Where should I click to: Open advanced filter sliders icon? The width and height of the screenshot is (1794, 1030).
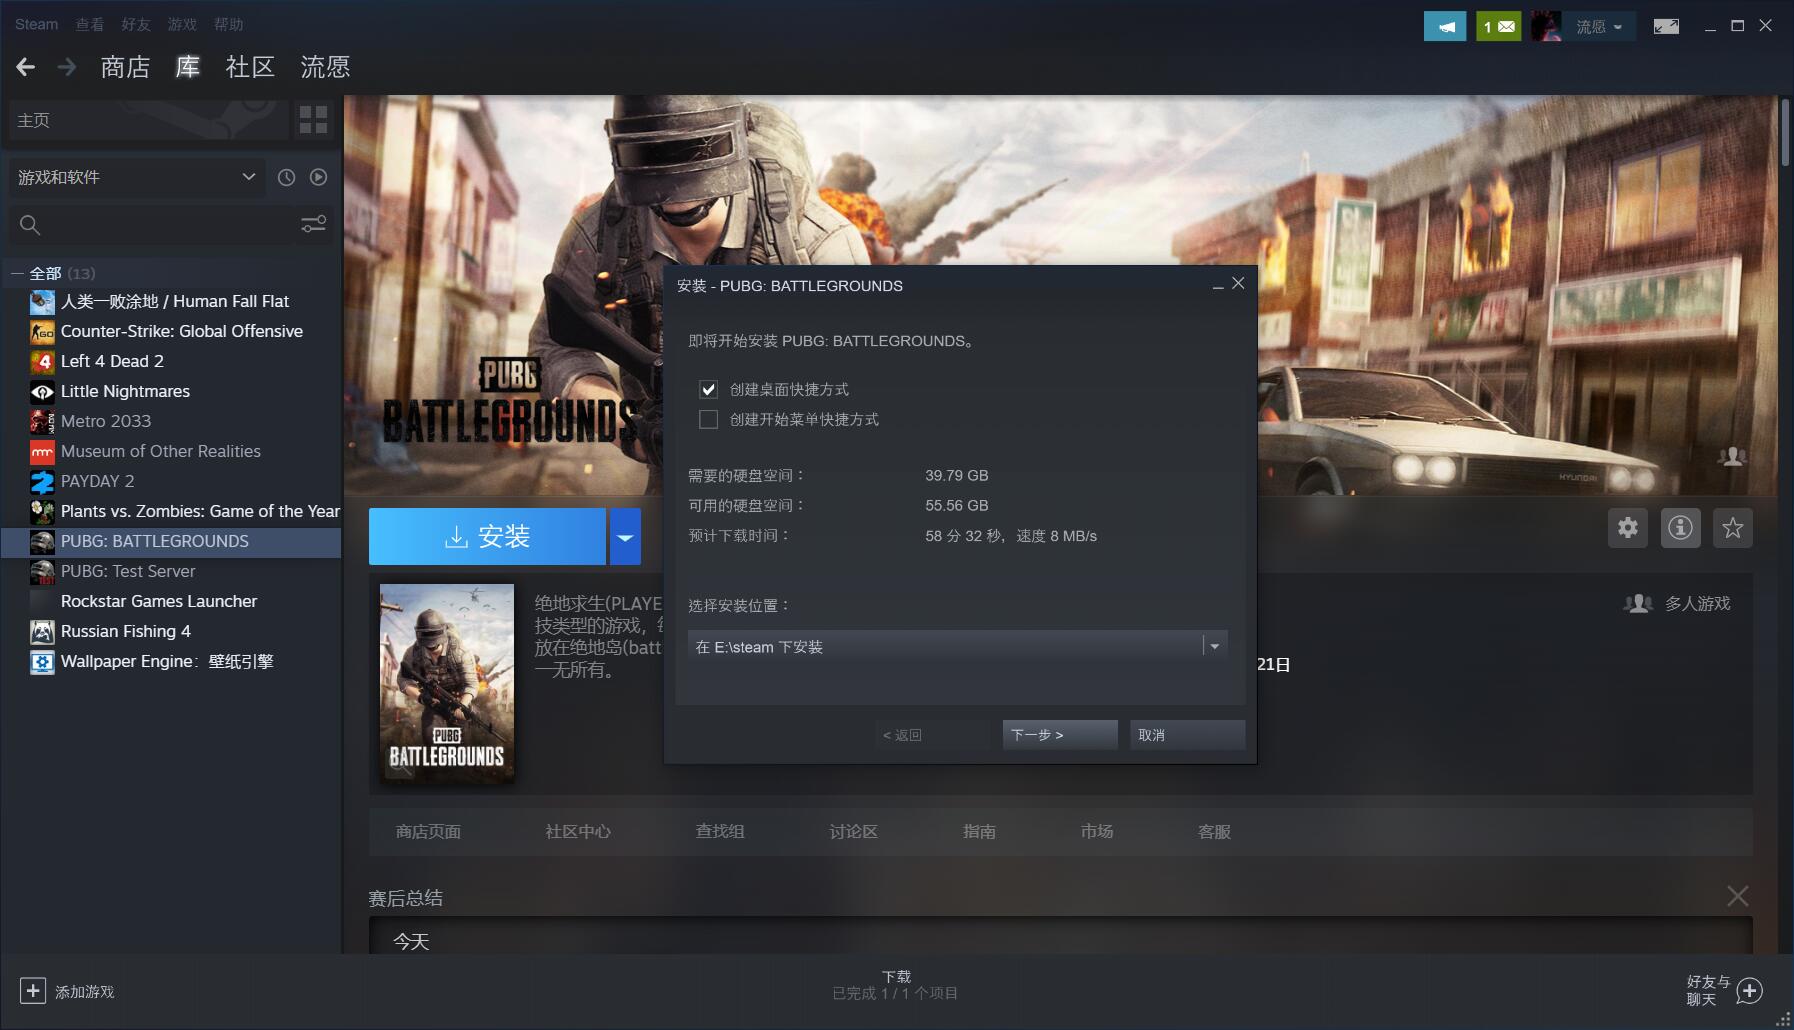point(314,224)
